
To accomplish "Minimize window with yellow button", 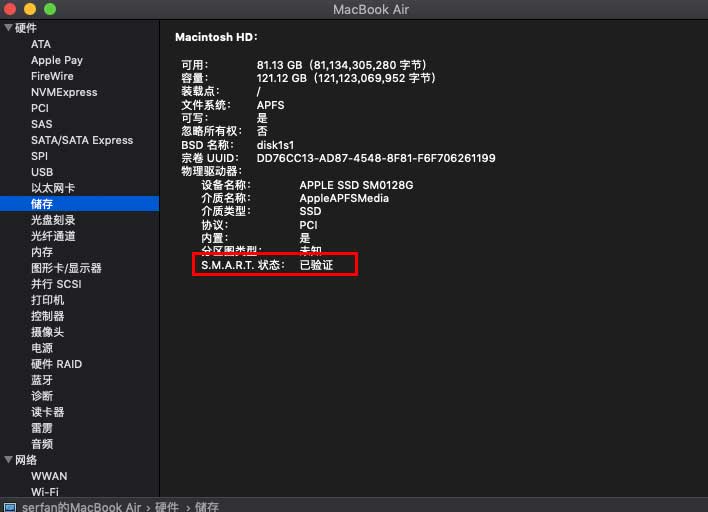I will (x=30, y=9).
